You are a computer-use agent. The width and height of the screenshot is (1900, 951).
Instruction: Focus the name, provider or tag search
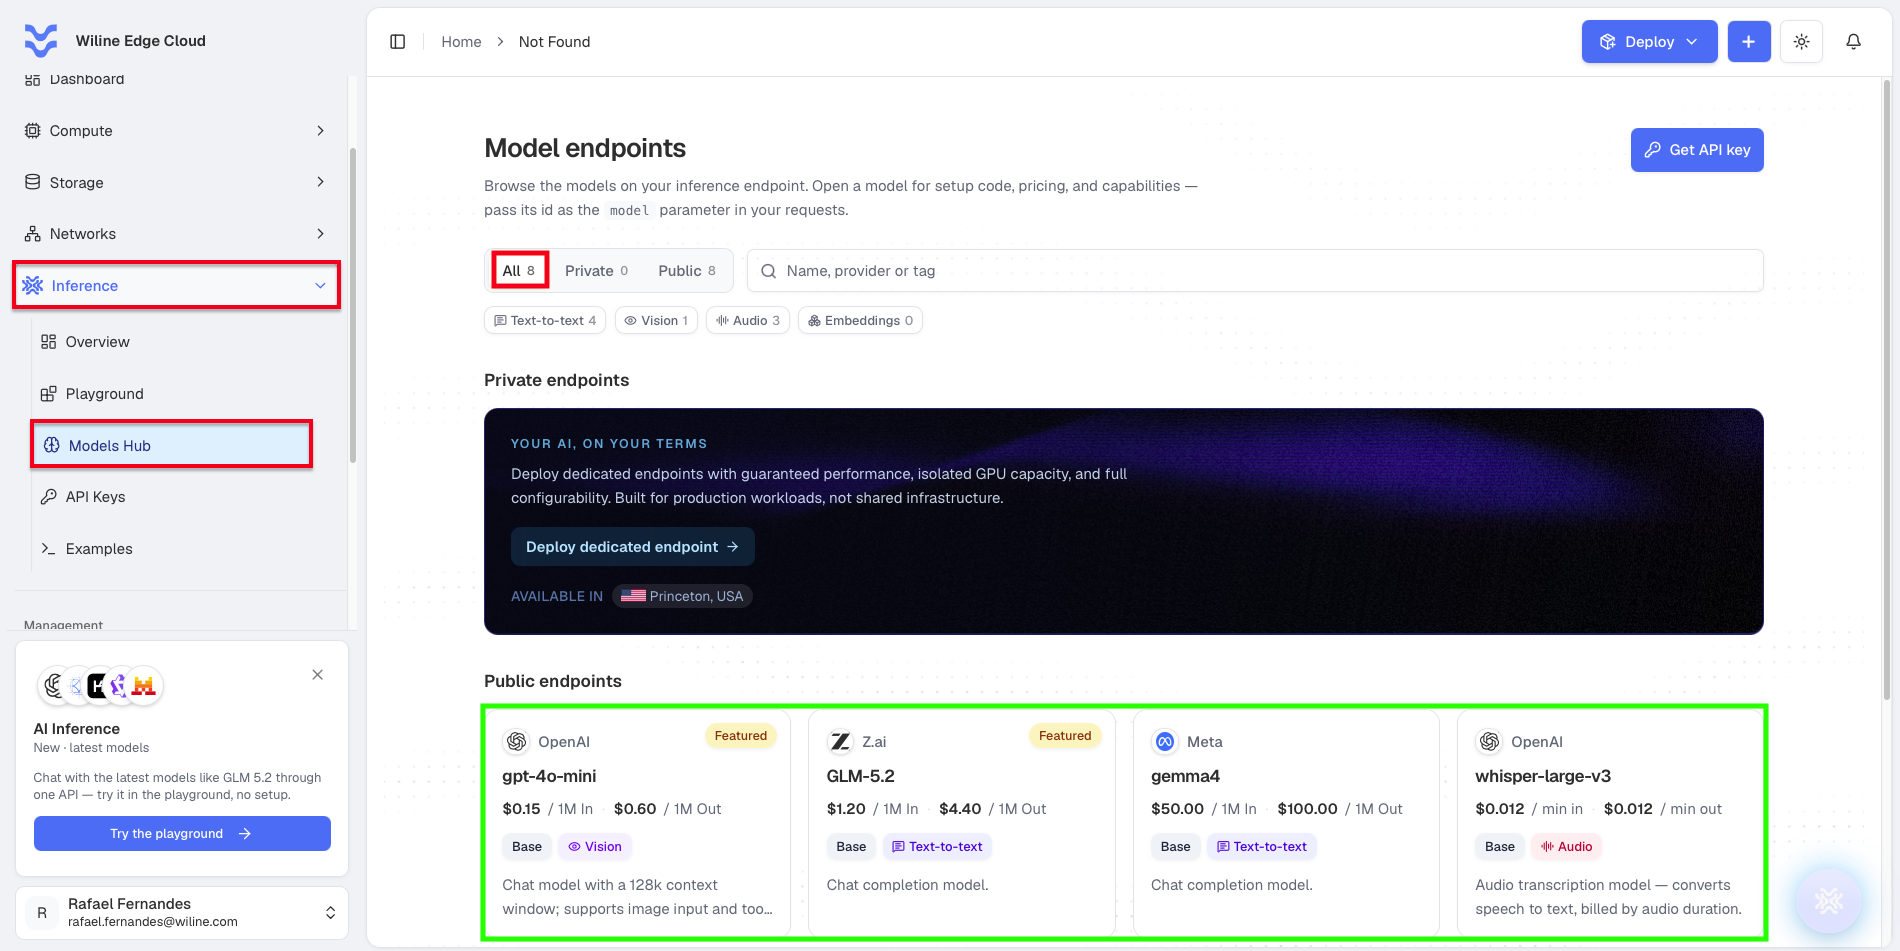click(x=1255, y=271)
